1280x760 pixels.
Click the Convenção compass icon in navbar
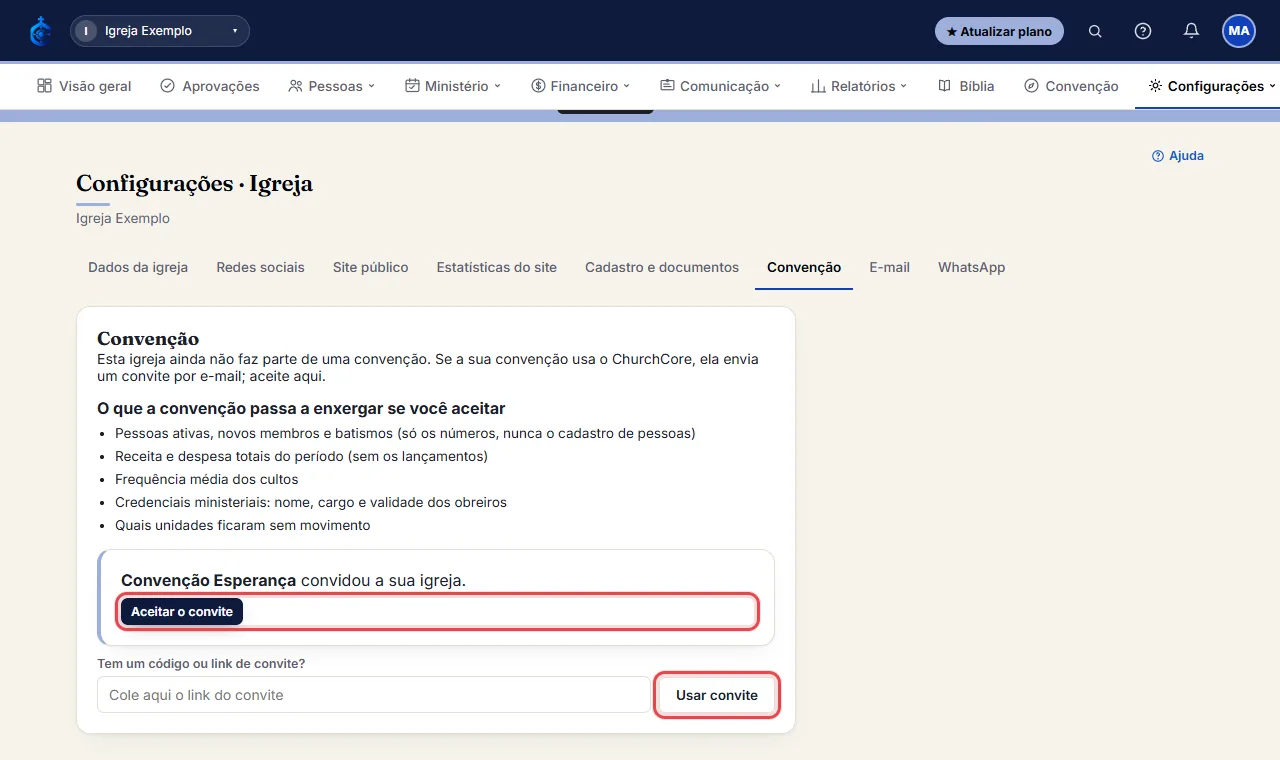pyautogui.click(x=1031, y=86)
